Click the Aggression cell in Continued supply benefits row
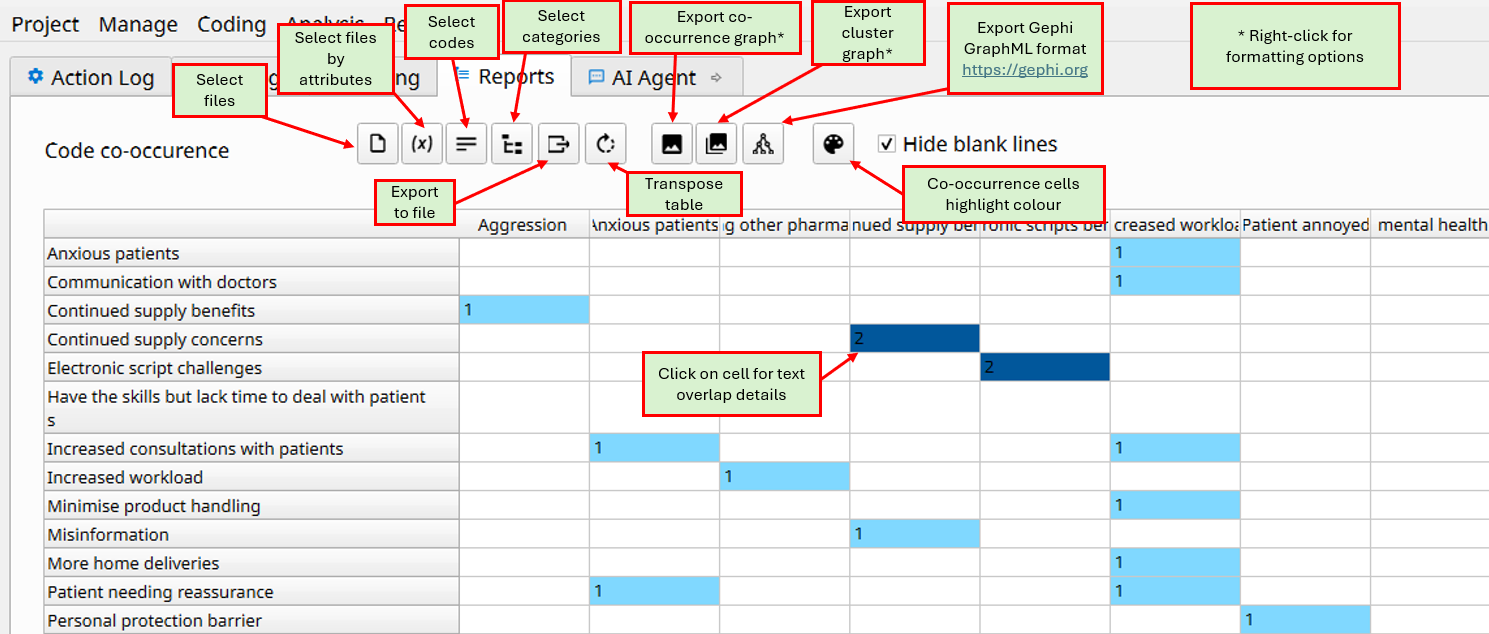 pos(524,310)
